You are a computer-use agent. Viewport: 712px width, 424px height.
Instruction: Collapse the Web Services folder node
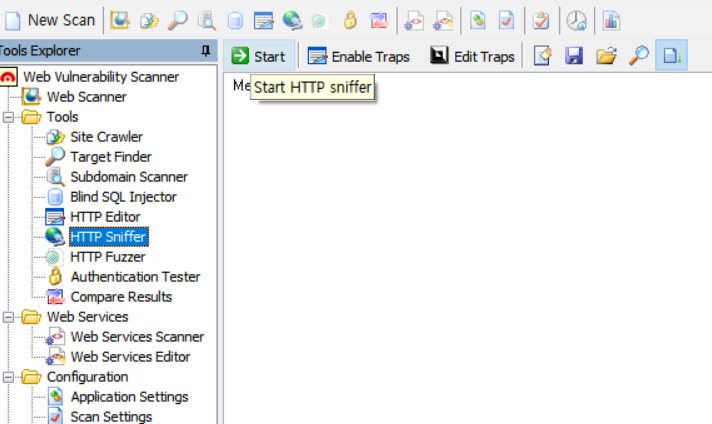8,317
